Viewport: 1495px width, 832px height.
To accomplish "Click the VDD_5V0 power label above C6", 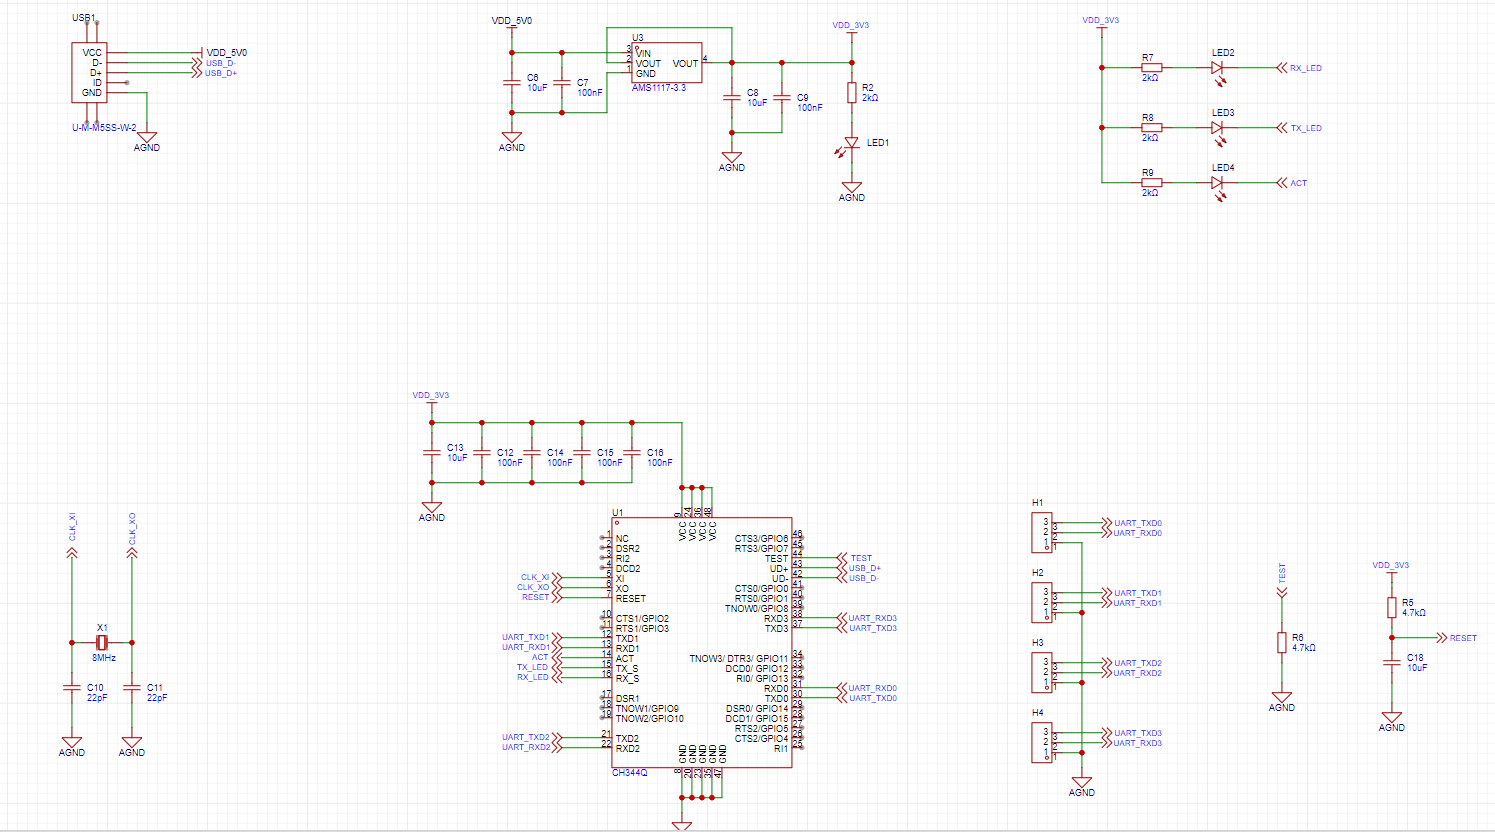I will pyautogui.click(x=512, y=21).
